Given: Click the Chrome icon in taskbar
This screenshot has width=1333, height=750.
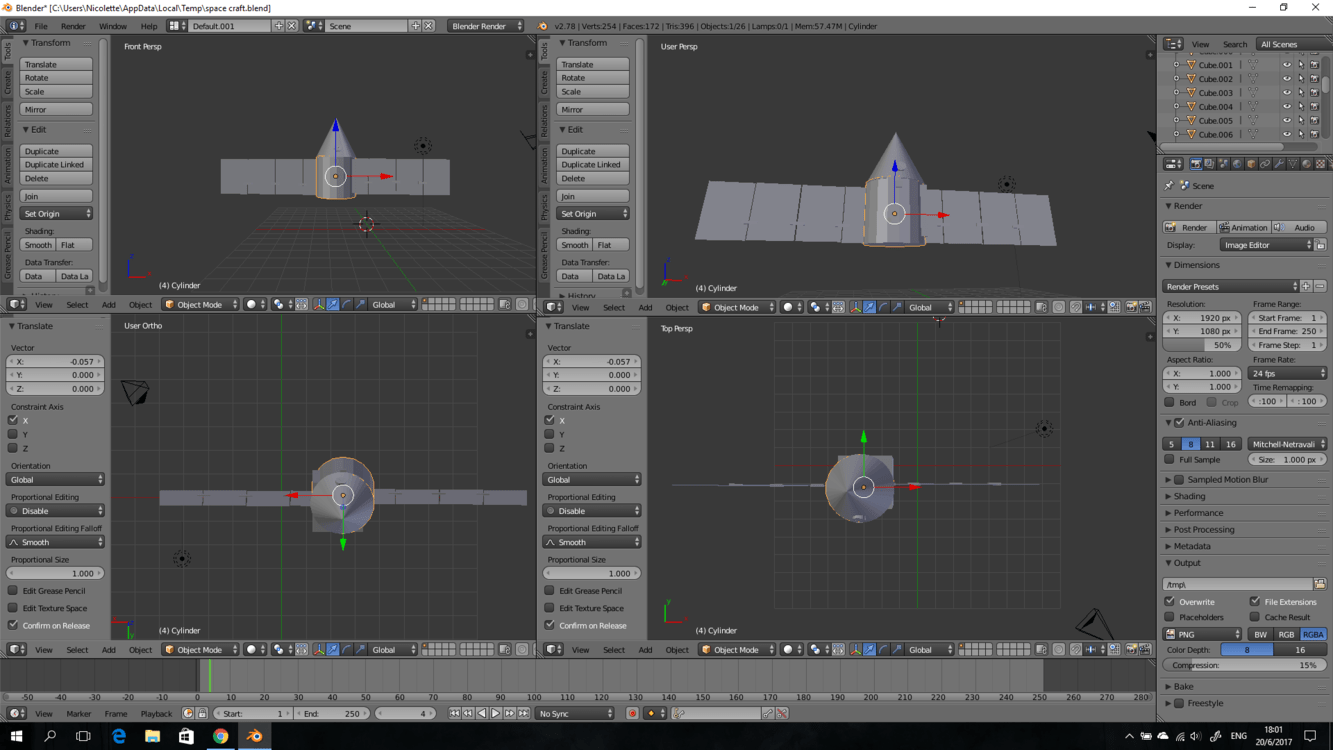Looking at the screenshot, I should tap(220, 737).
